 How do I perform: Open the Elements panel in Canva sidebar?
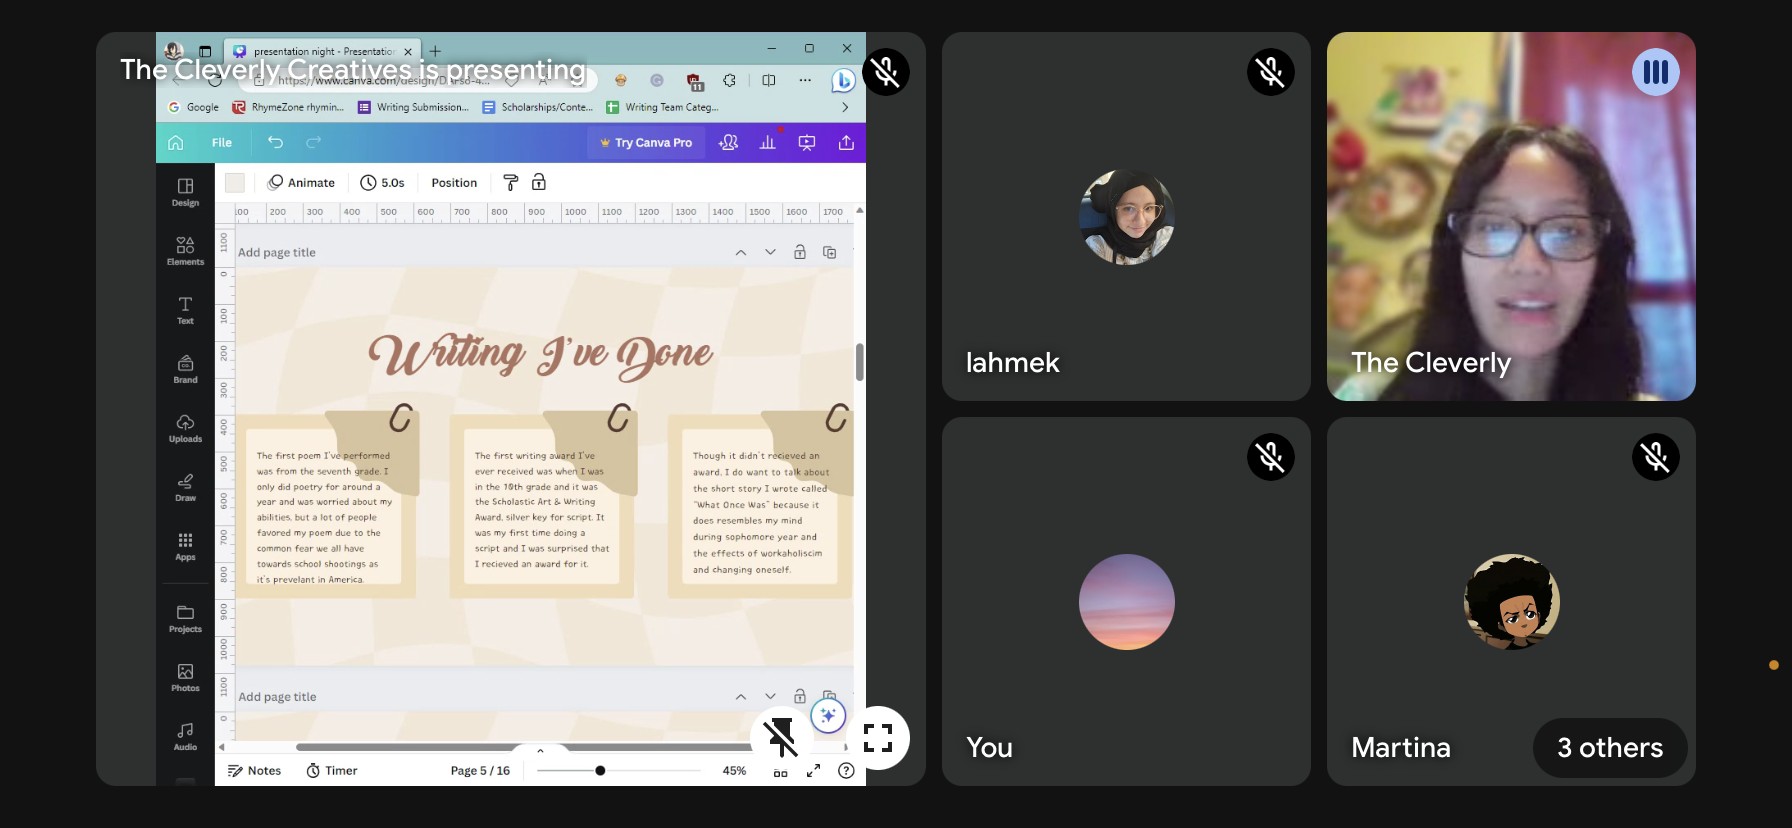[185, 250]
